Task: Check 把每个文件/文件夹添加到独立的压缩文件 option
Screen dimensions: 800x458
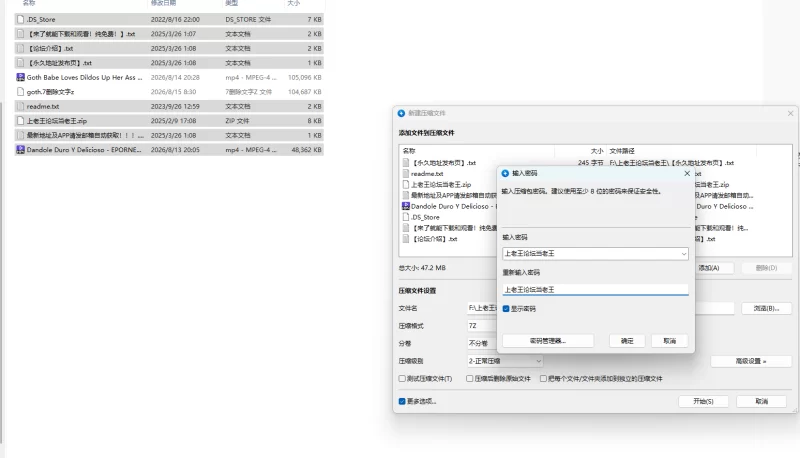Action: (x=543, y=378)
